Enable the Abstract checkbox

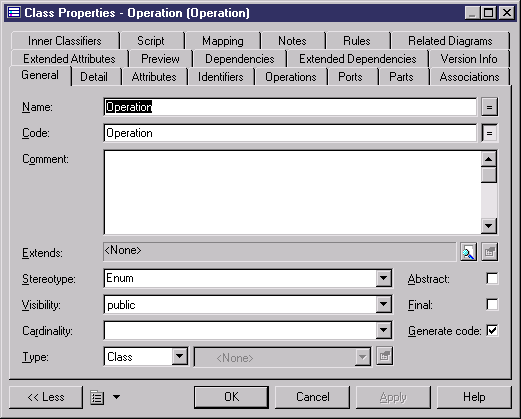pos(492,279)
